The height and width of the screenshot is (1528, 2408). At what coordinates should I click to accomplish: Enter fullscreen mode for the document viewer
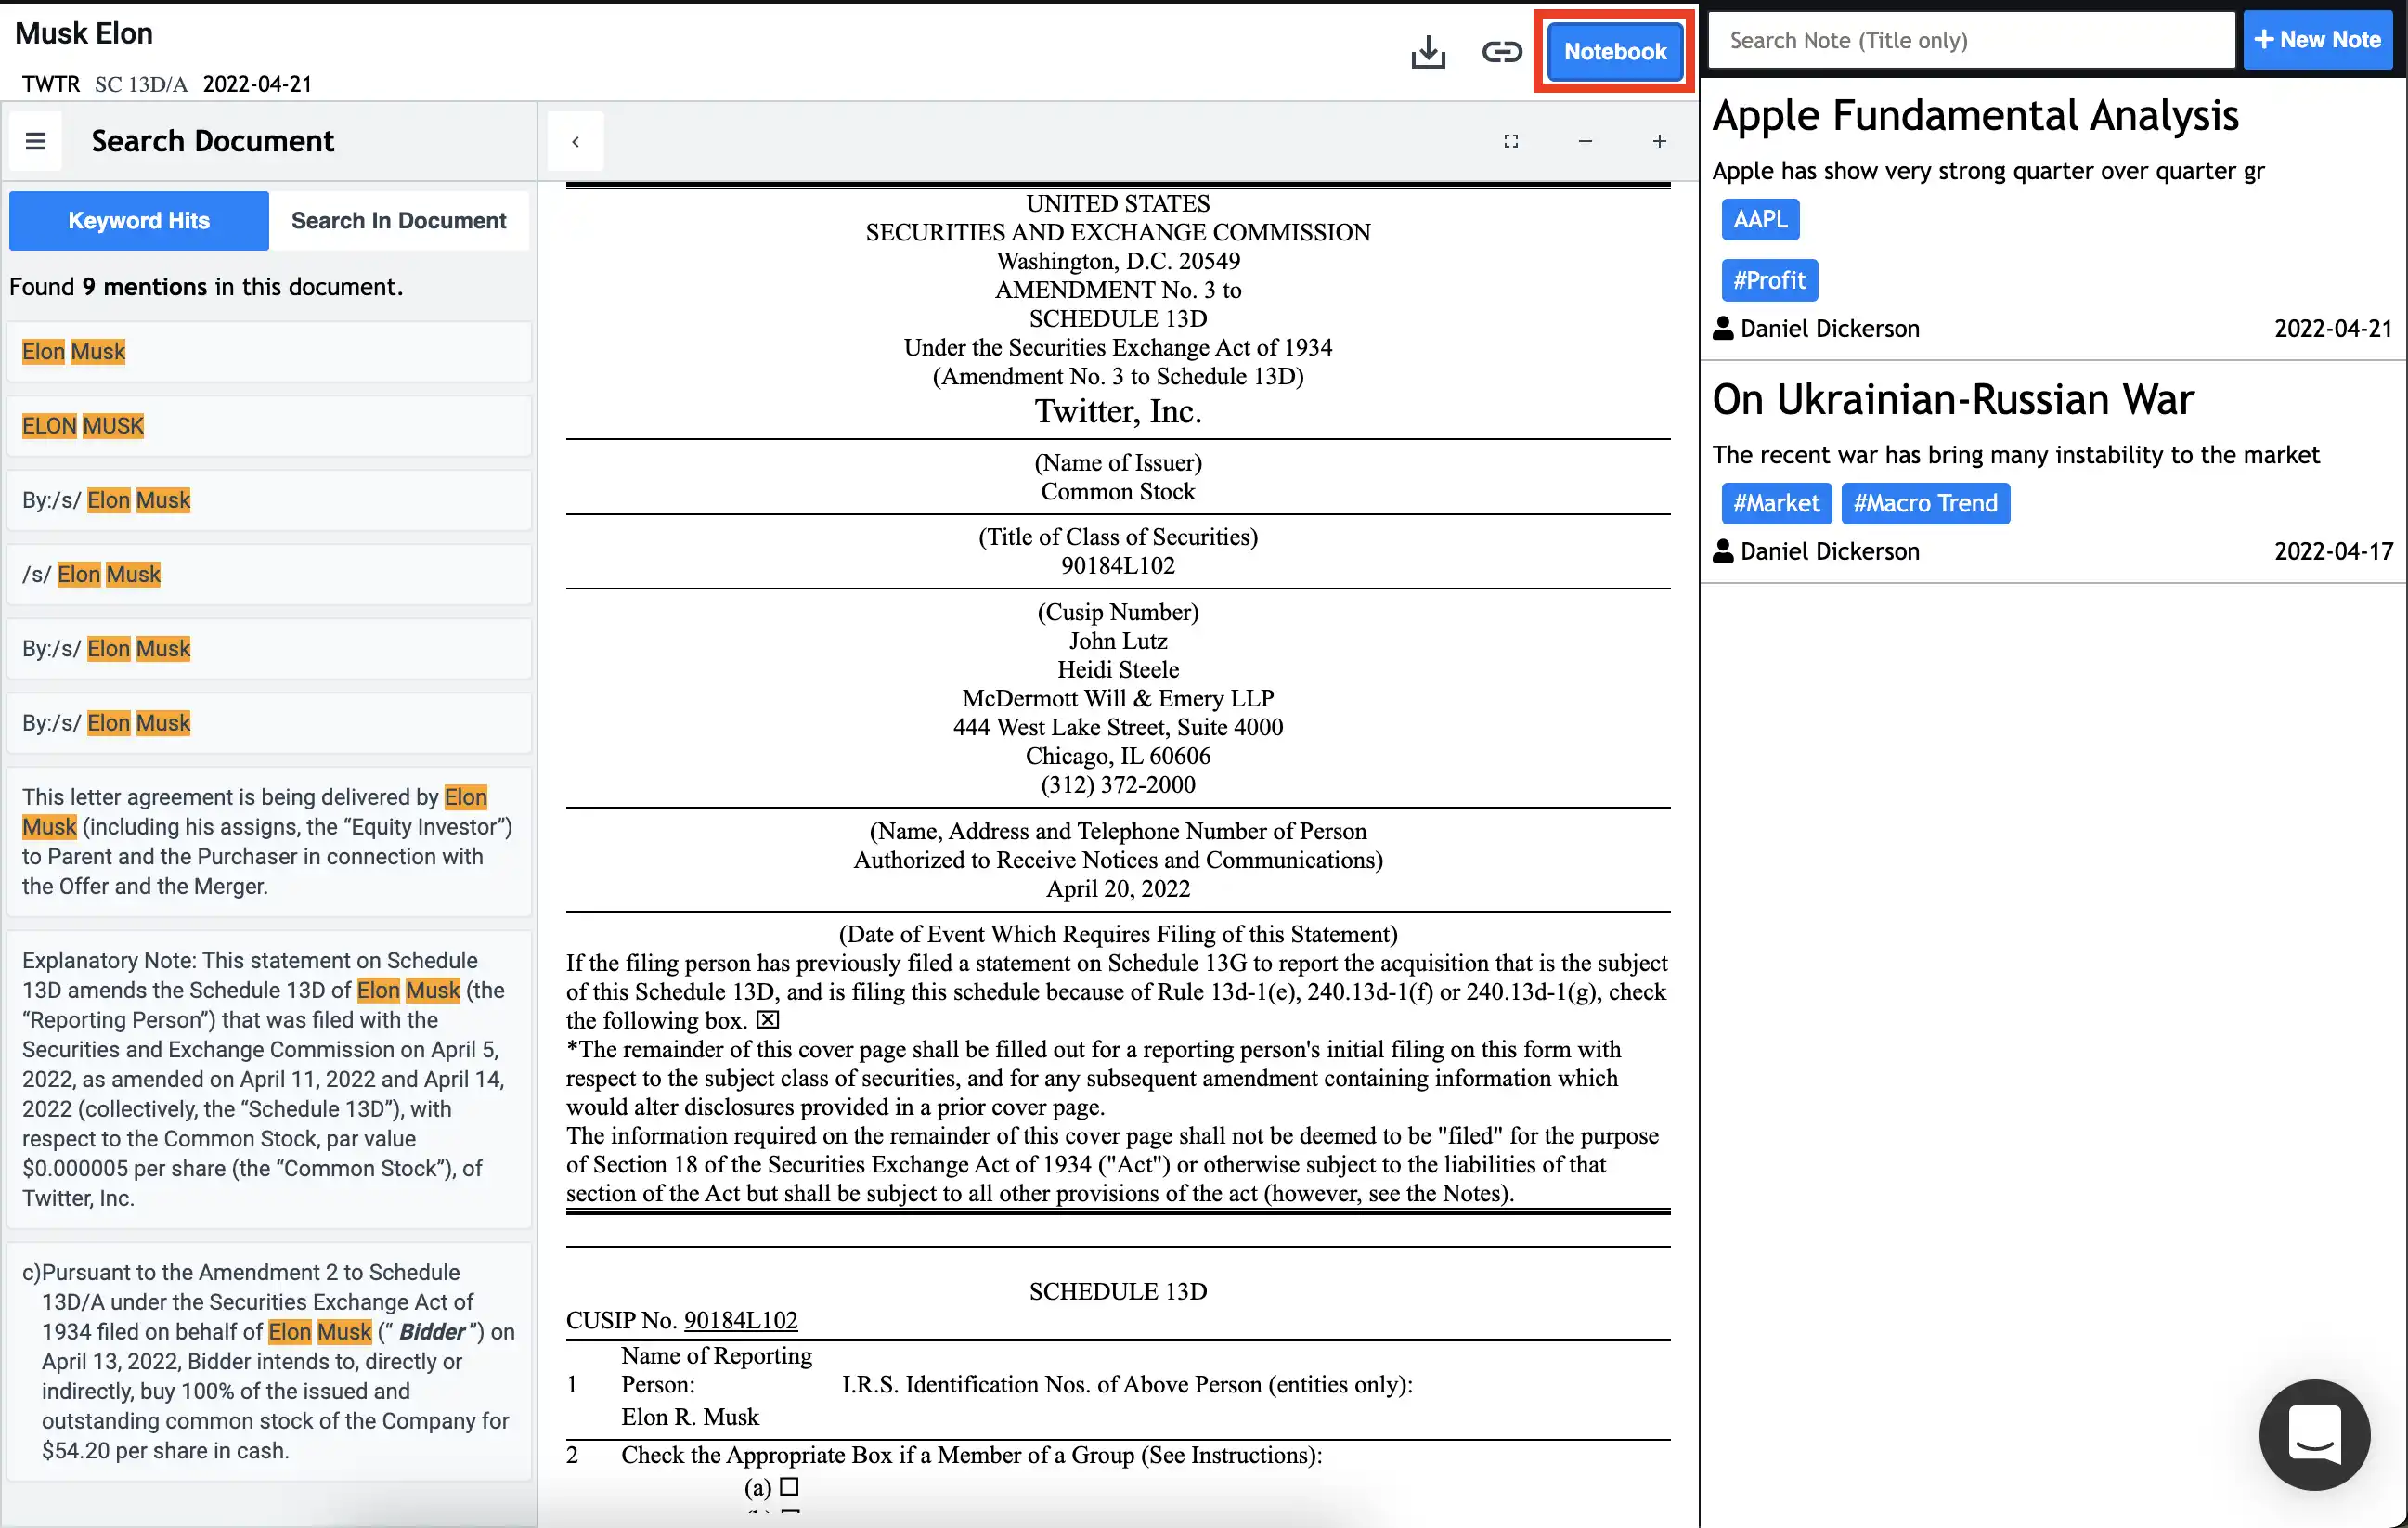[1511, 141]
